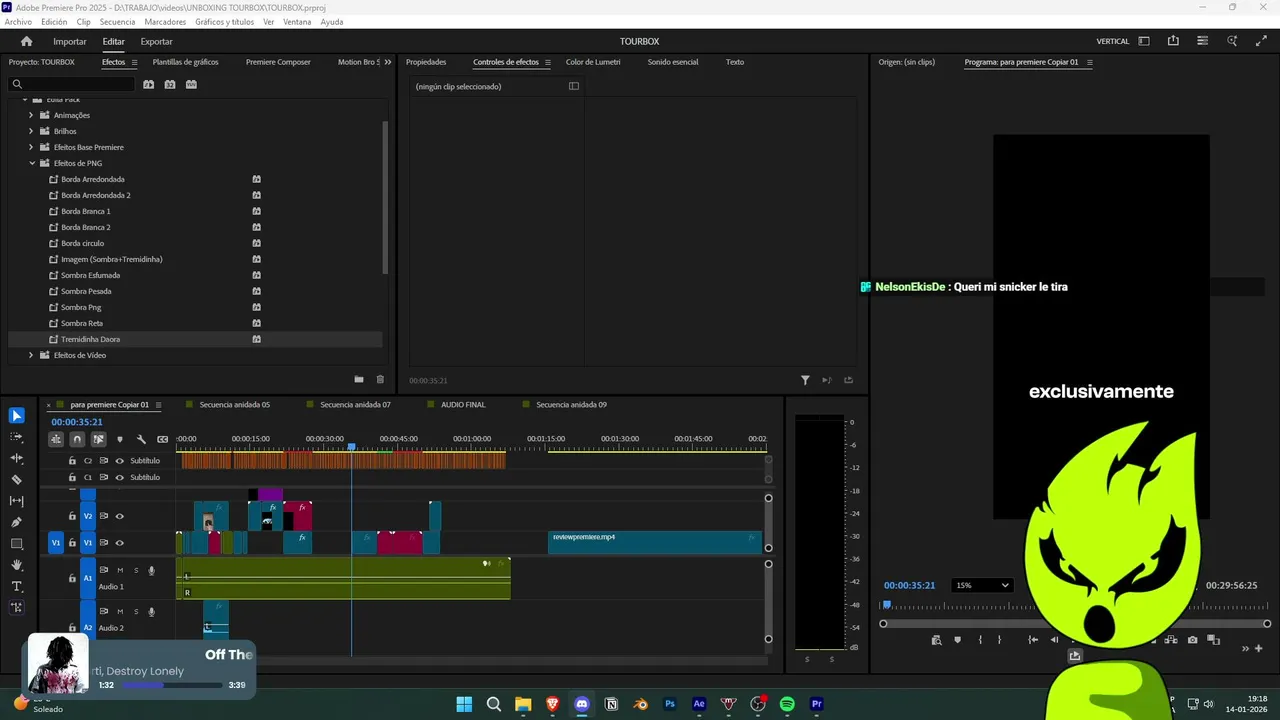
Task: Expand the Animações folder
Action: (31, 115)
